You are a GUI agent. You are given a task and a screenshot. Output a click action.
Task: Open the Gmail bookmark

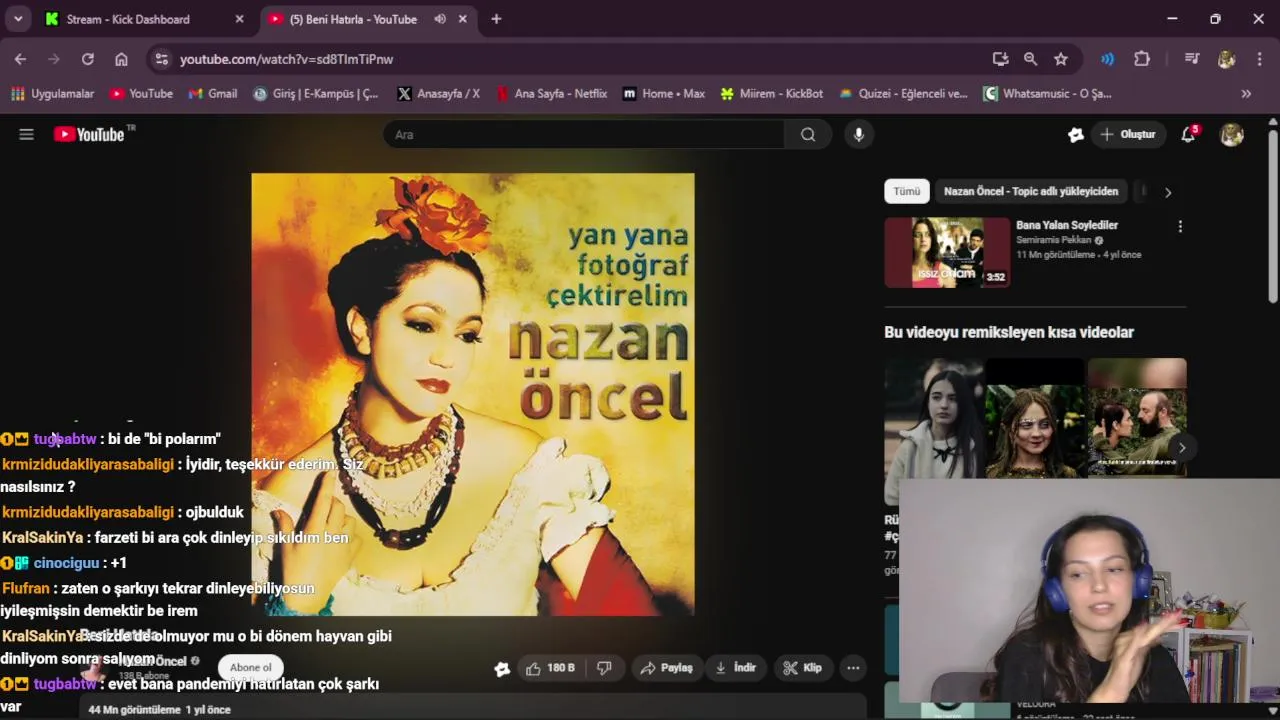tap(213, 93)
